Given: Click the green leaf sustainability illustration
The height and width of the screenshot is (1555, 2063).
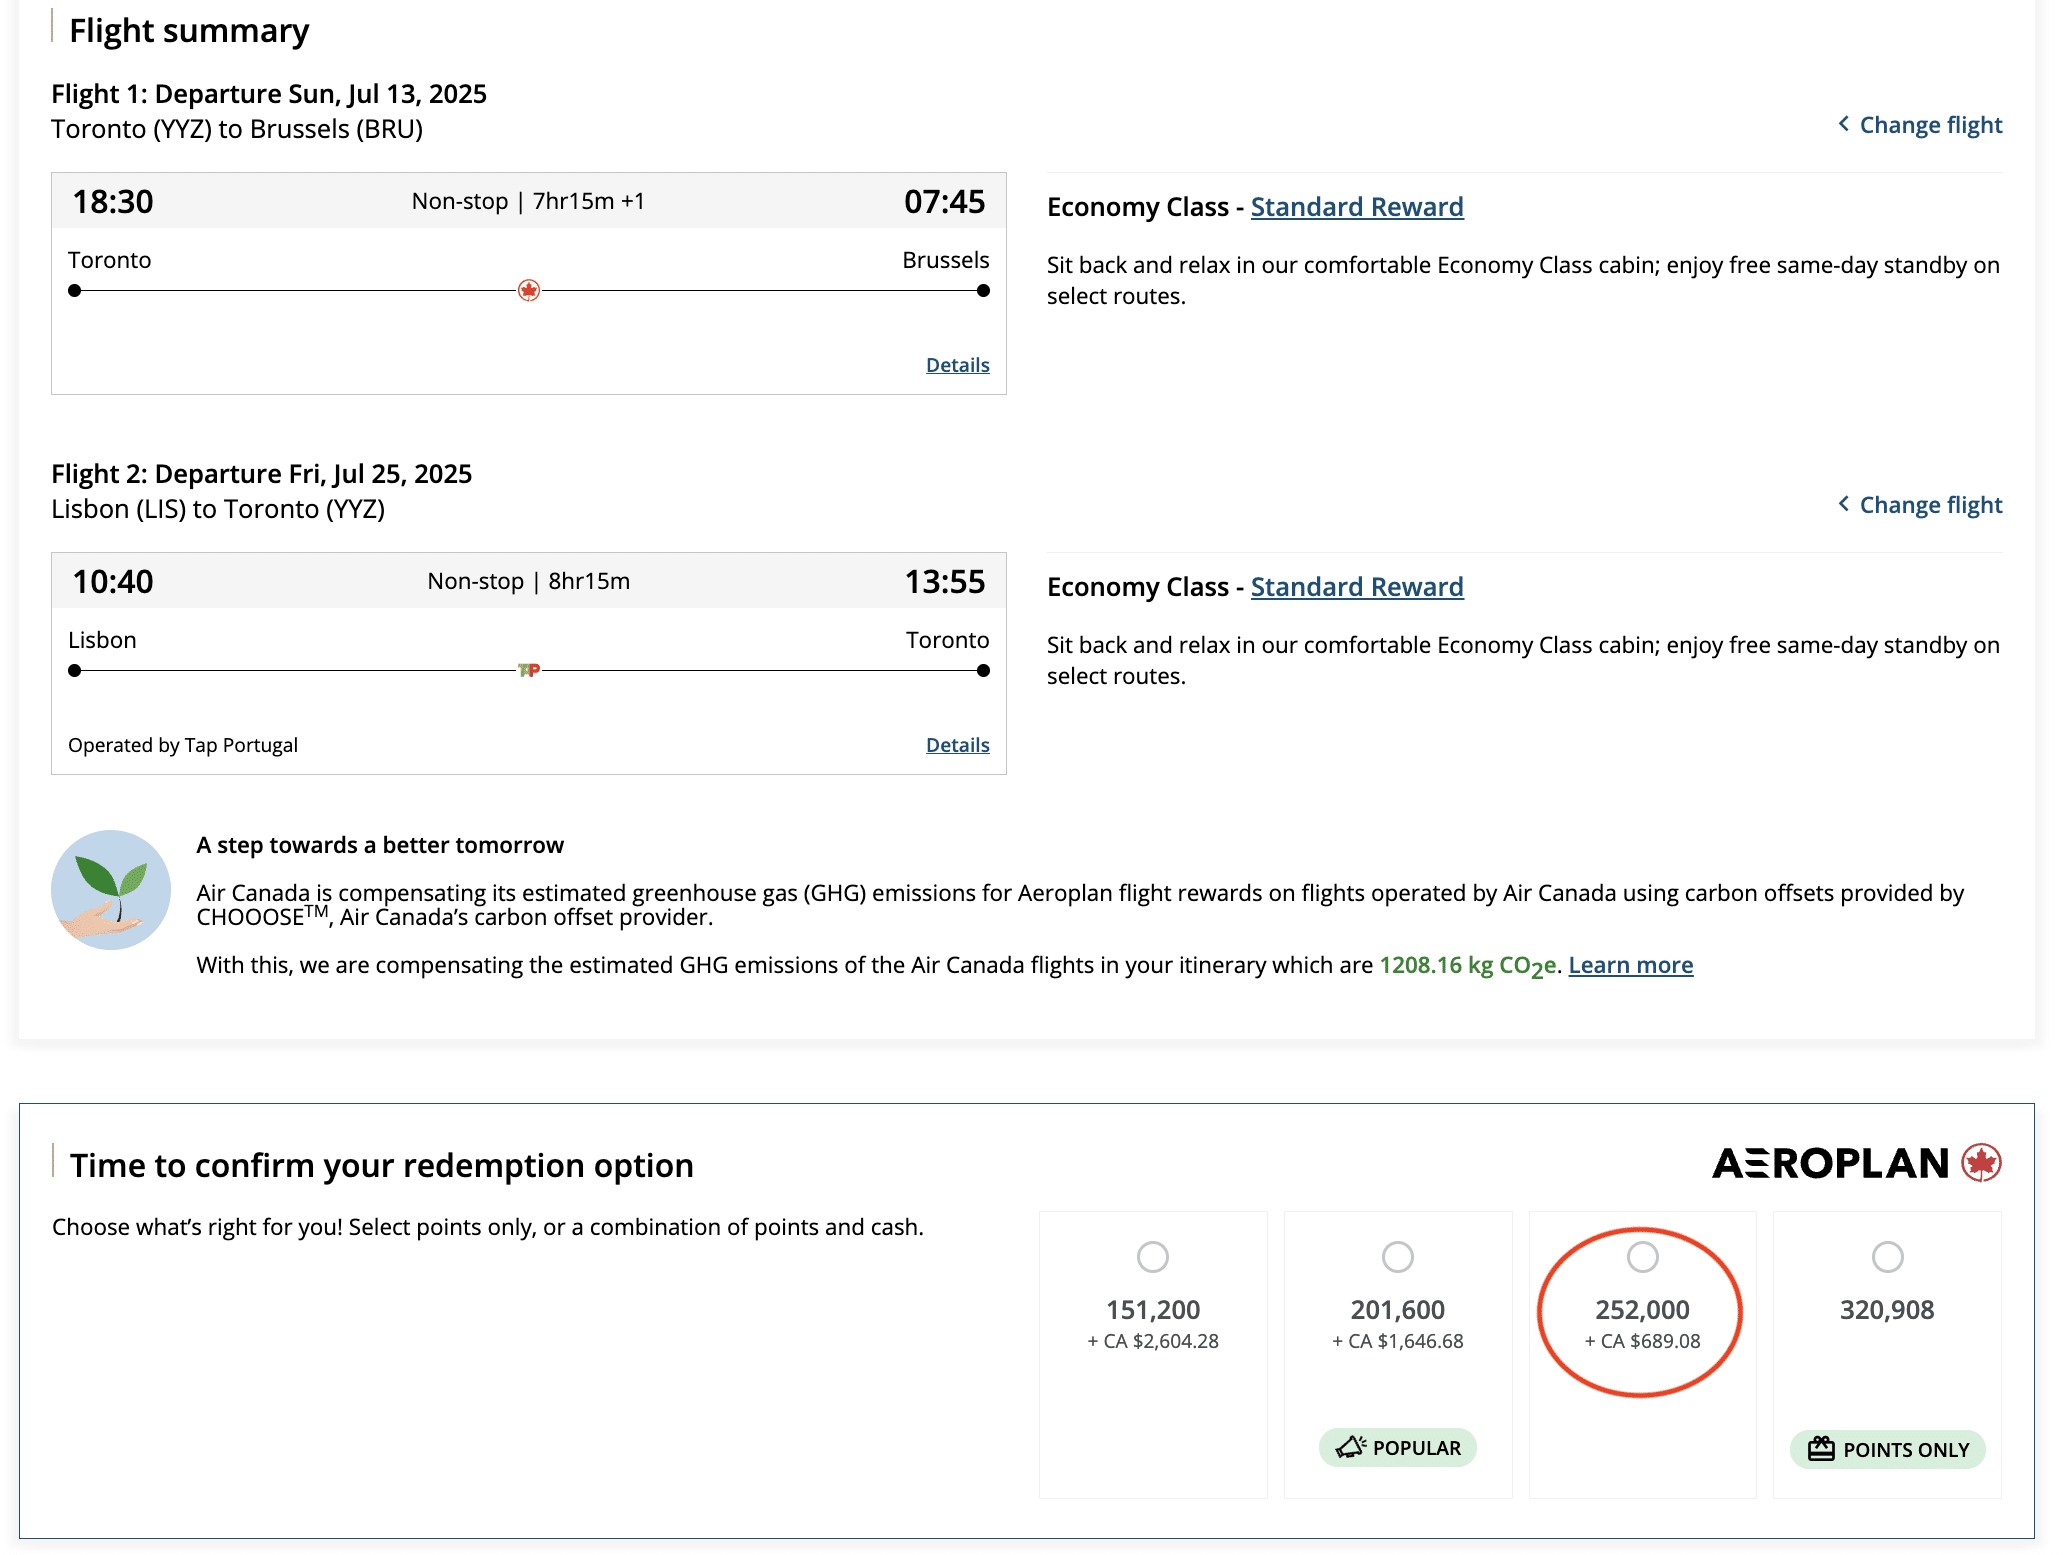Looking at the screenshot, I should pos(111,889).
